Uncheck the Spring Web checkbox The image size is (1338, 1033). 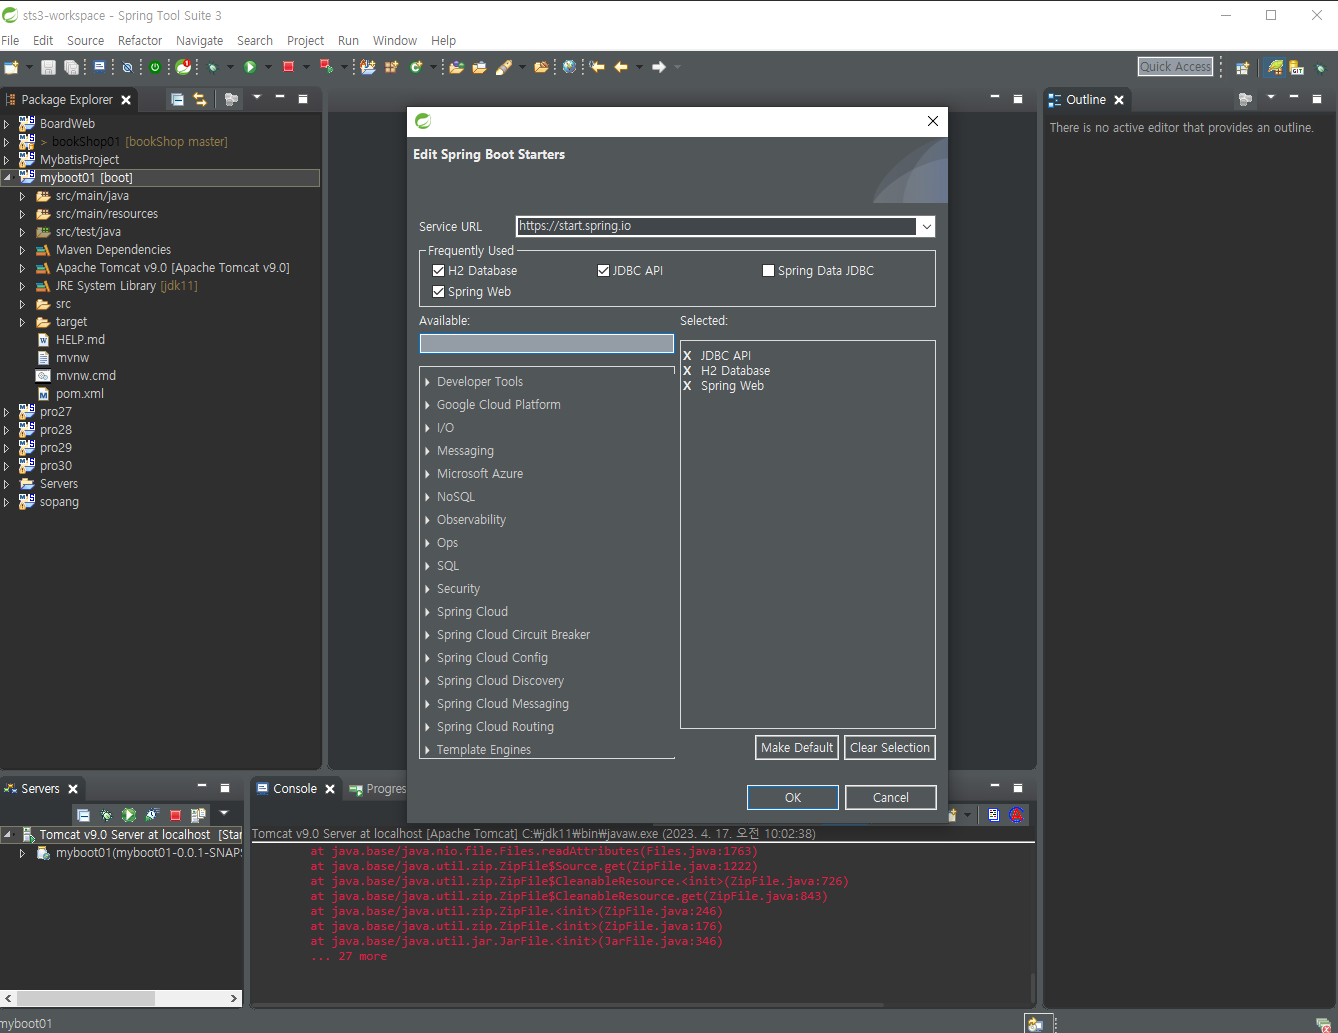click(x=438, y=292)
